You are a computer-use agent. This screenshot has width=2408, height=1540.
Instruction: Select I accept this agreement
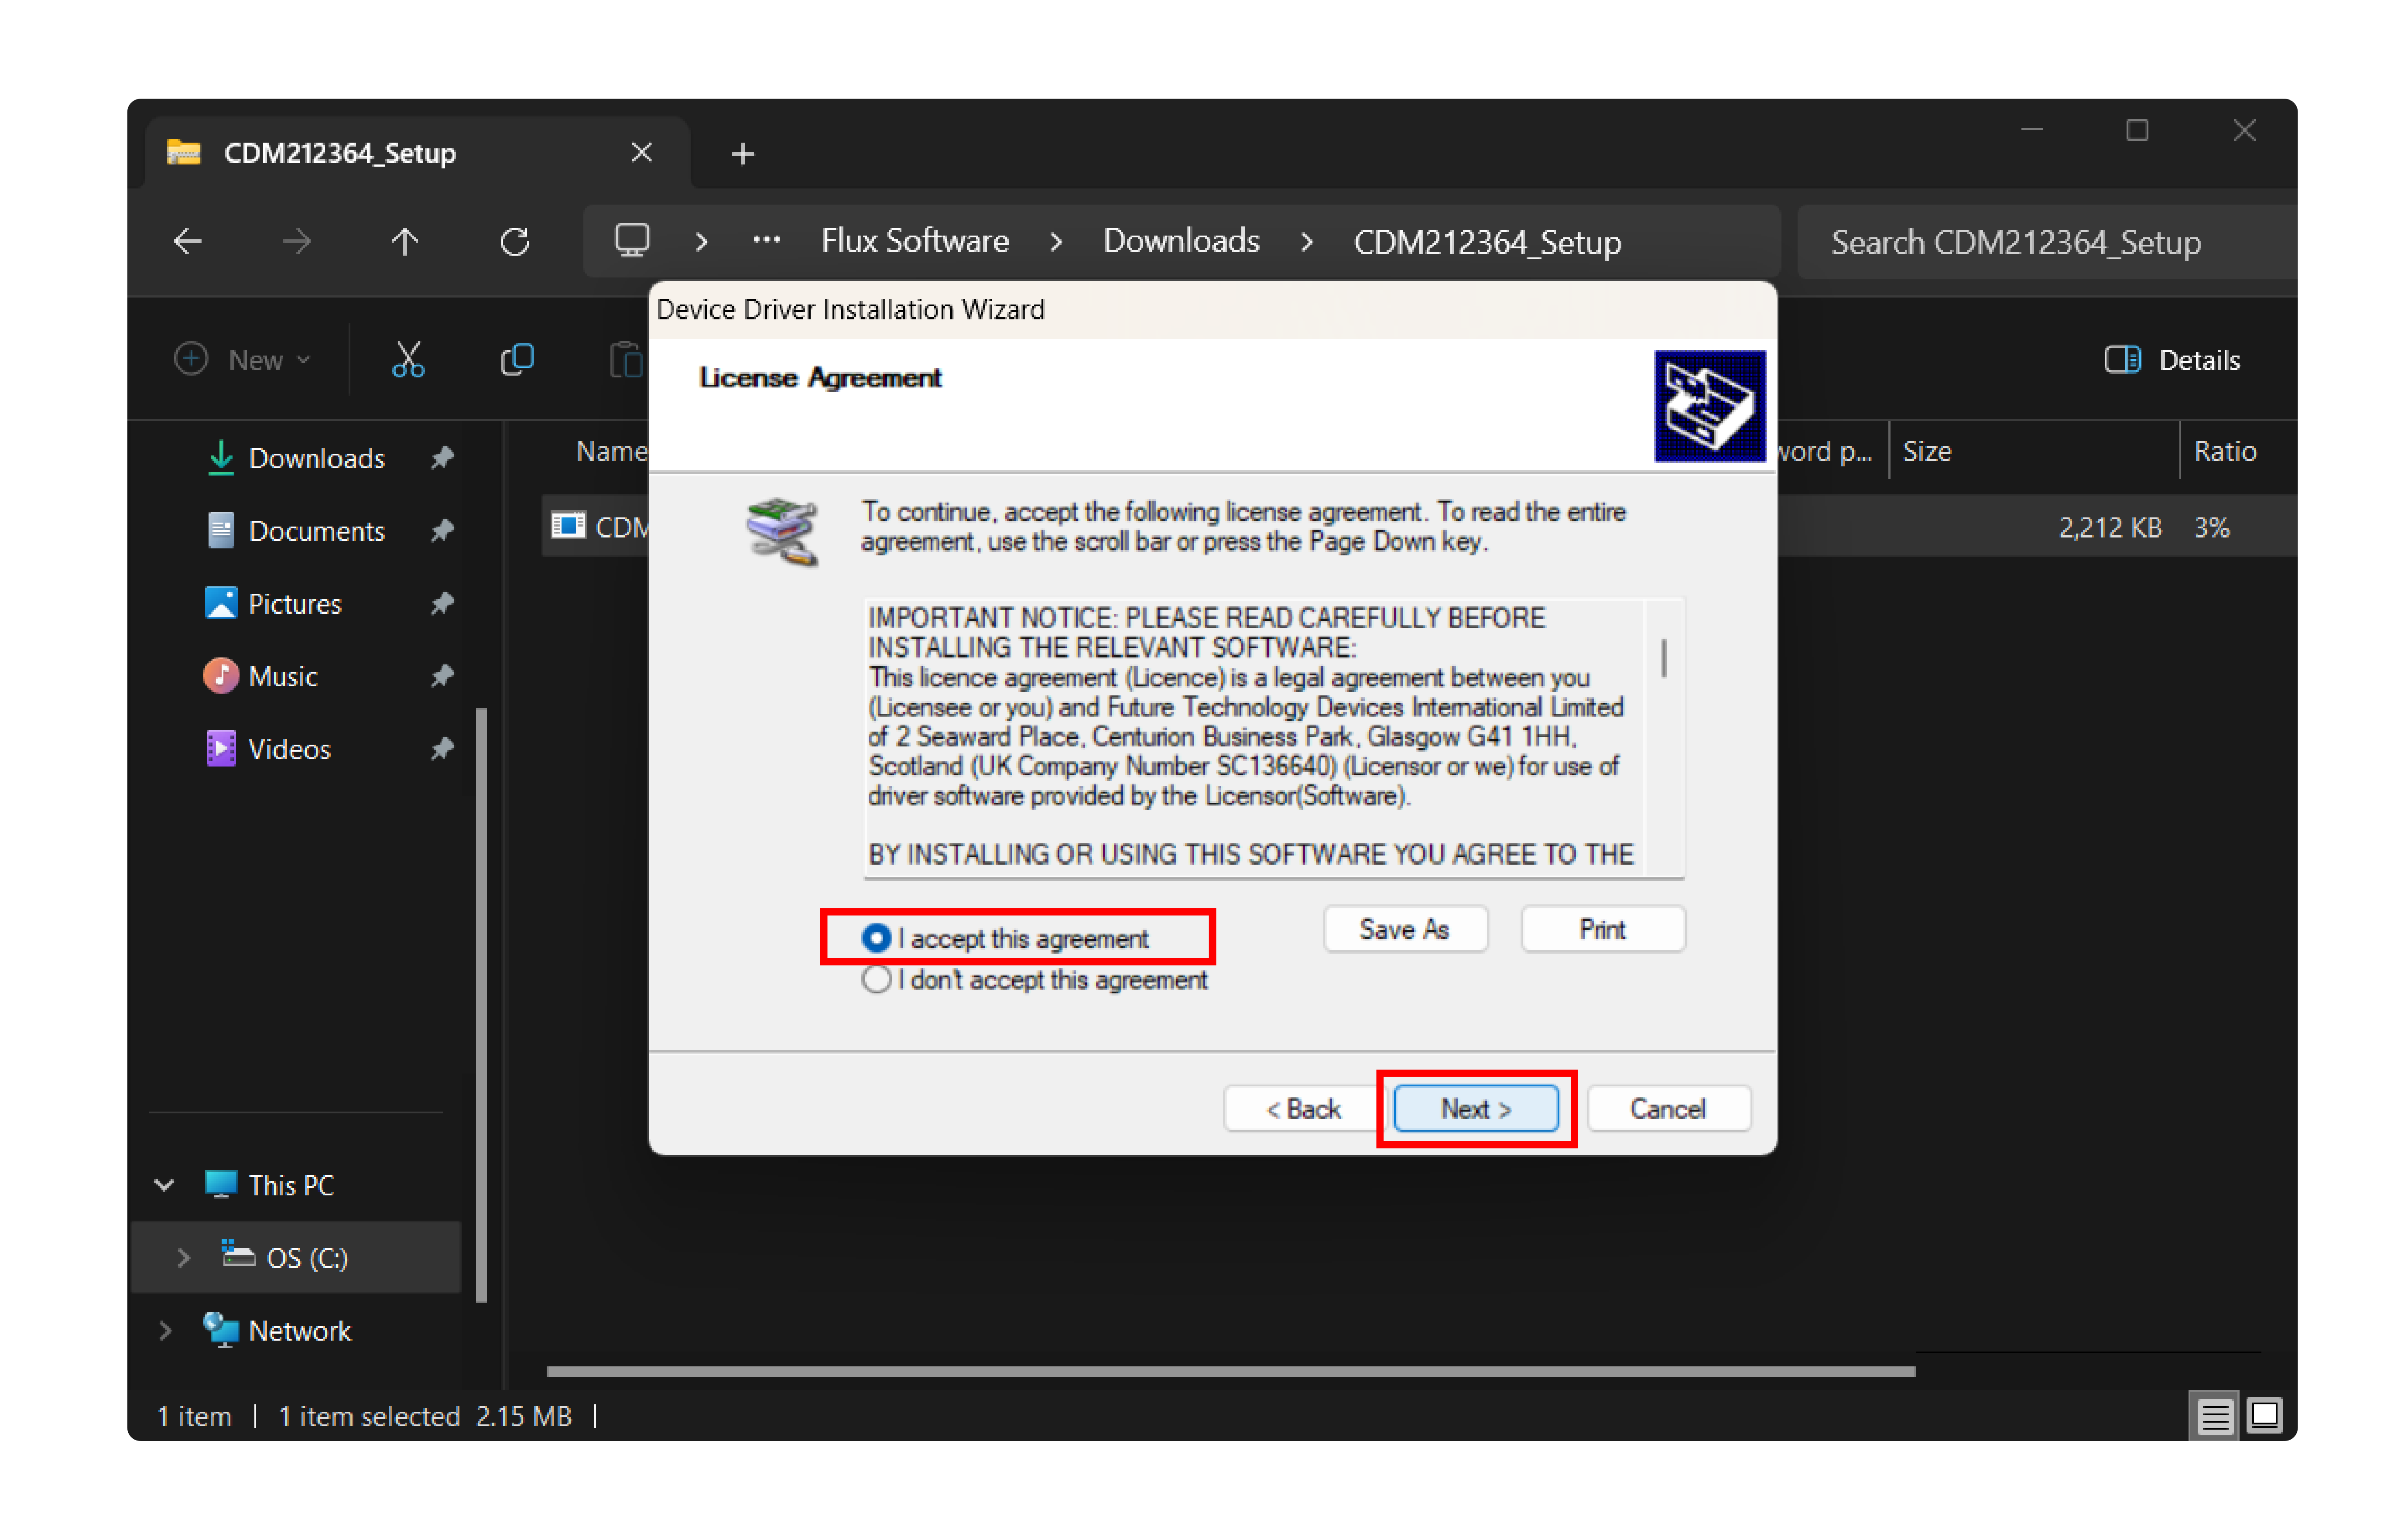877,938
